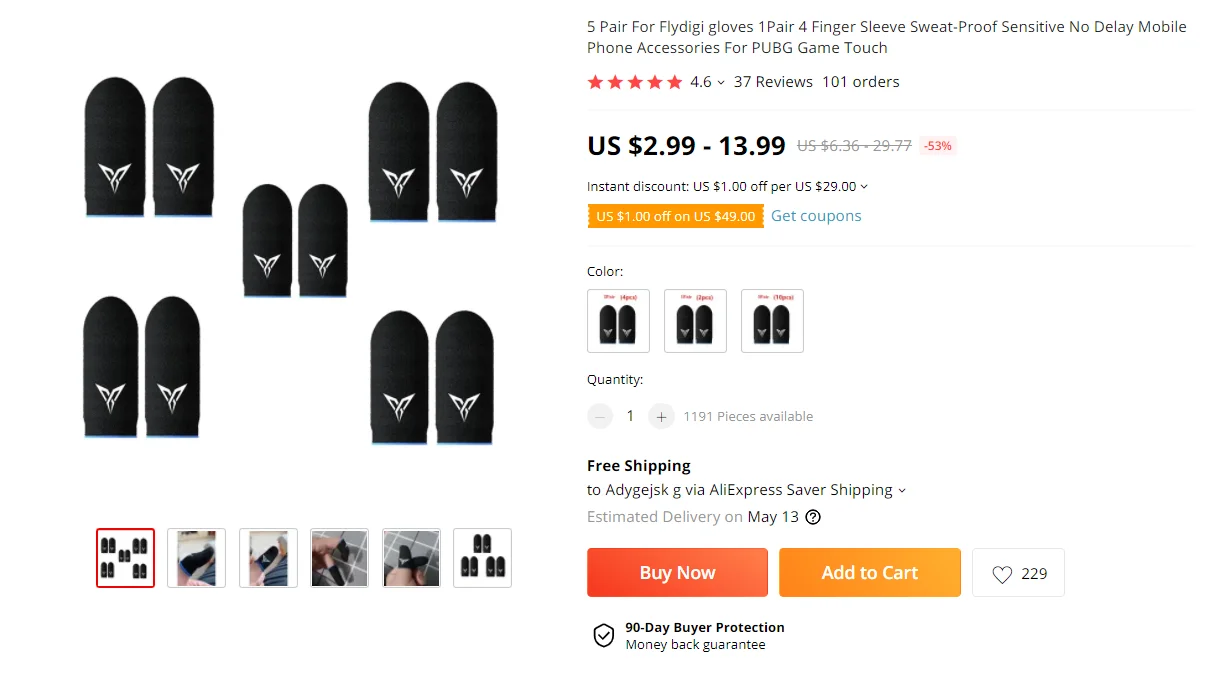The width and height of the screenshot is (1217, 690).
Task: Click the Buyer Protection shield icon
Action: 603,636
